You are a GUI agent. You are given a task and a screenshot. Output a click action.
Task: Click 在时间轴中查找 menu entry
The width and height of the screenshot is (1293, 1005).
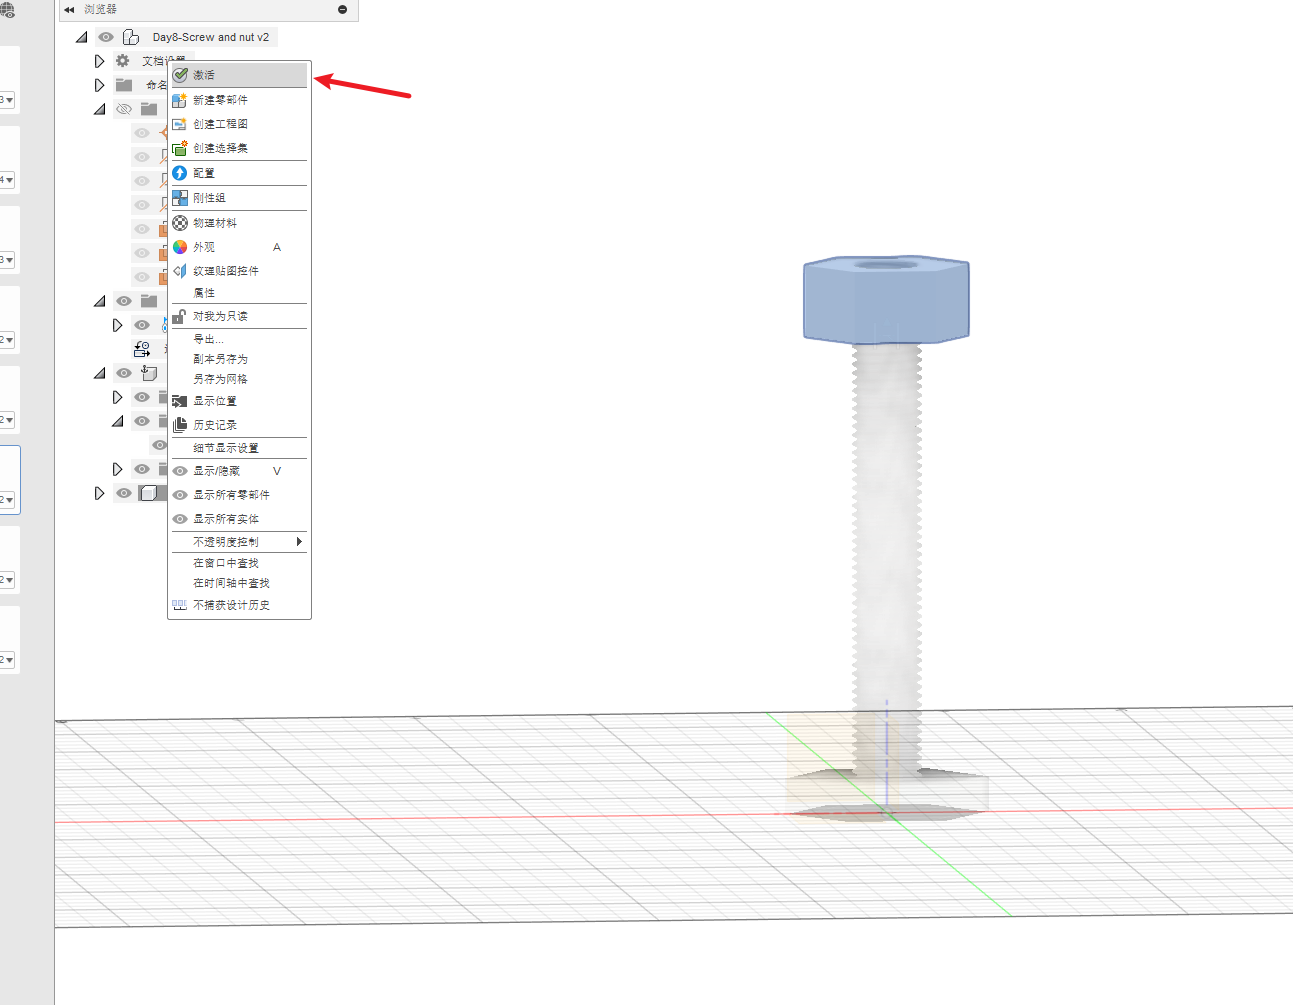[231, 583]
